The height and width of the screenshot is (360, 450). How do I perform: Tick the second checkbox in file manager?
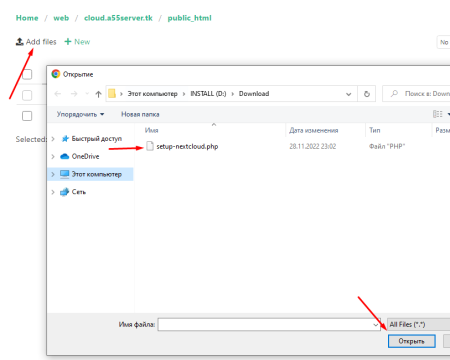(27, 95)
